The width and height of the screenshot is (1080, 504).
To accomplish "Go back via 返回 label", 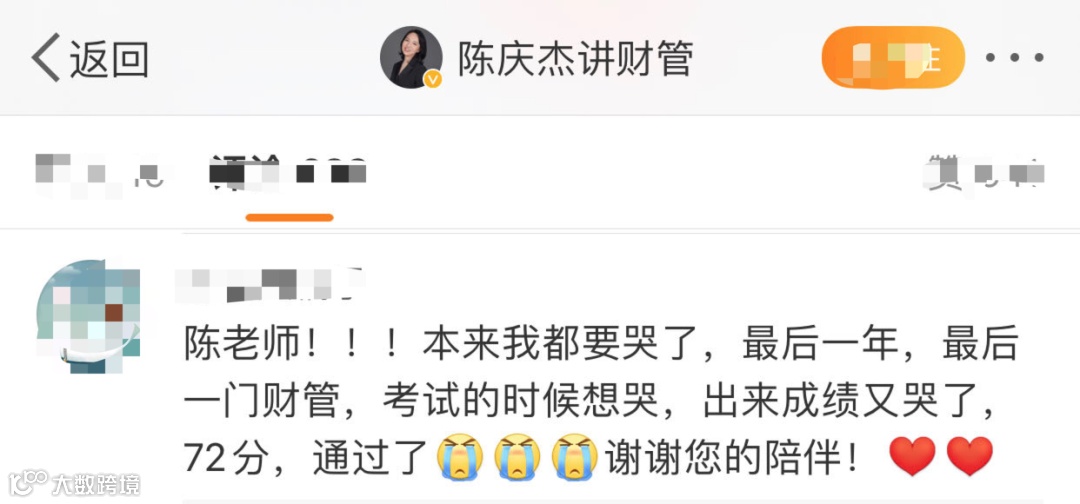I will click(109, 58).
